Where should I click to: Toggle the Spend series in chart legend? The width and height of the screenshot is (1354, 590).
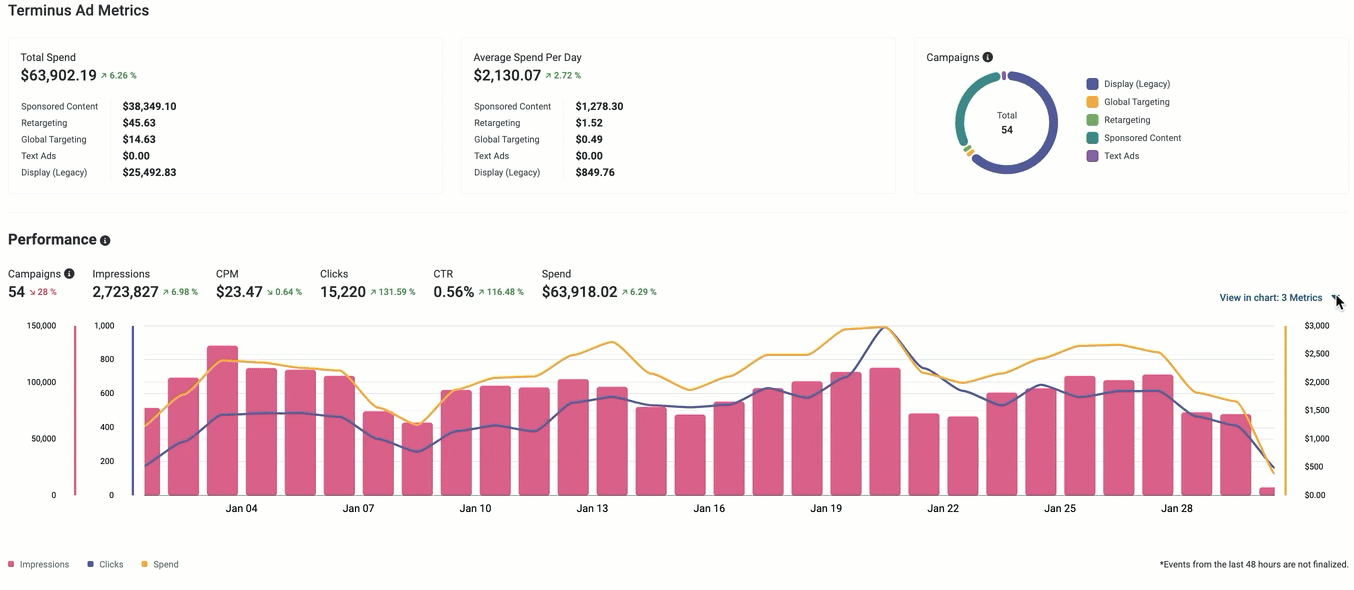tap(160, 565)
